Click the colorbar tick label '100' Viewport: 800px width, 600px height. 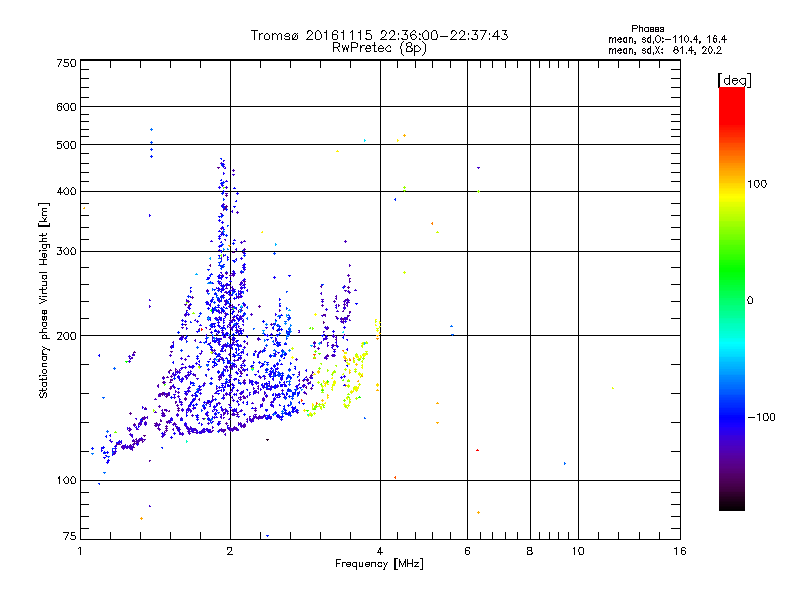coord(757,184)
